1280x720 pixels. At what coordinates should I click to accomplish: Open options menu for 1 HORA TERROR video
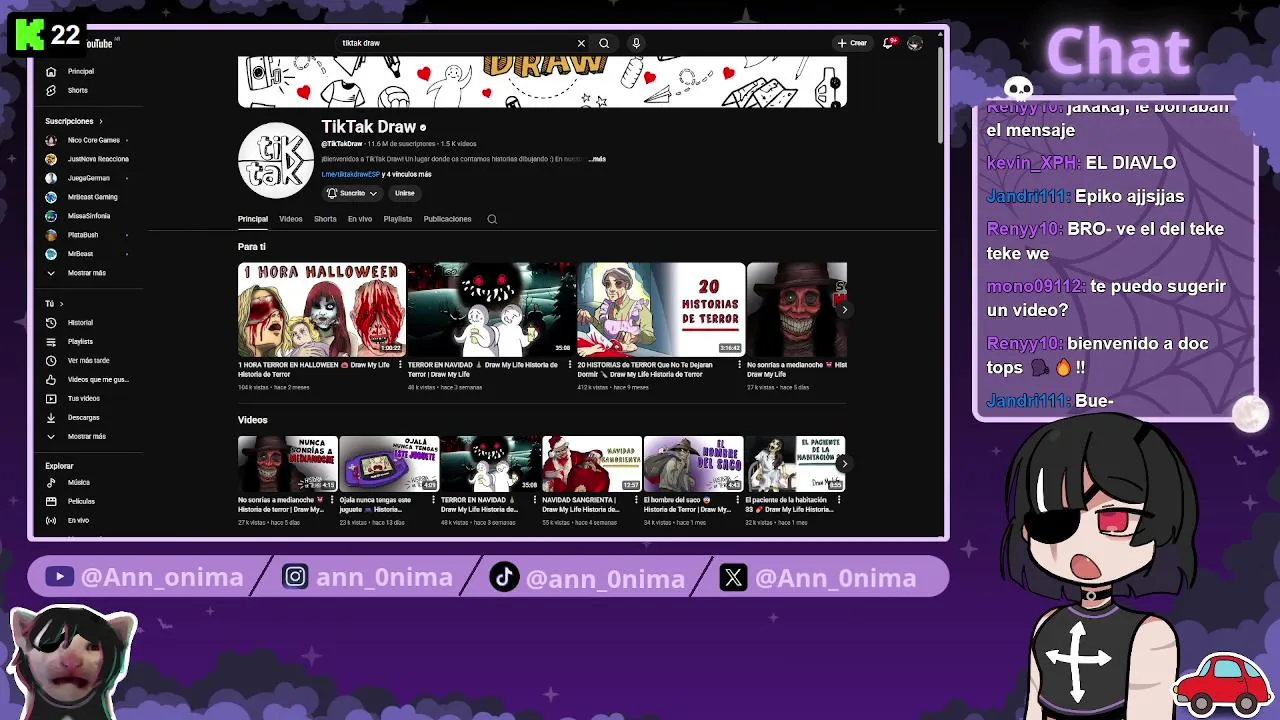400,365
